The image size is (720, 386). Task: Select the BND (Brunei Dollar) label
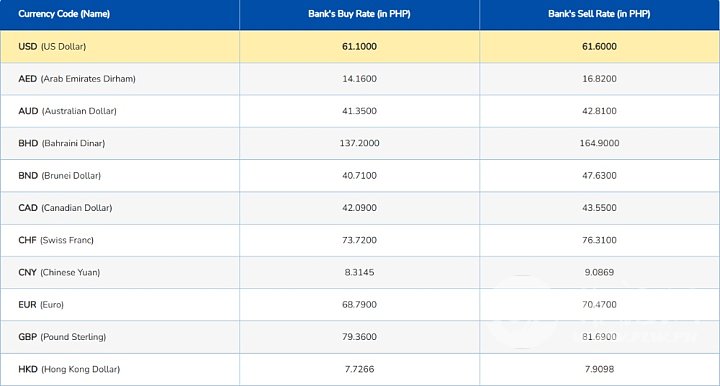click(59, 175)
